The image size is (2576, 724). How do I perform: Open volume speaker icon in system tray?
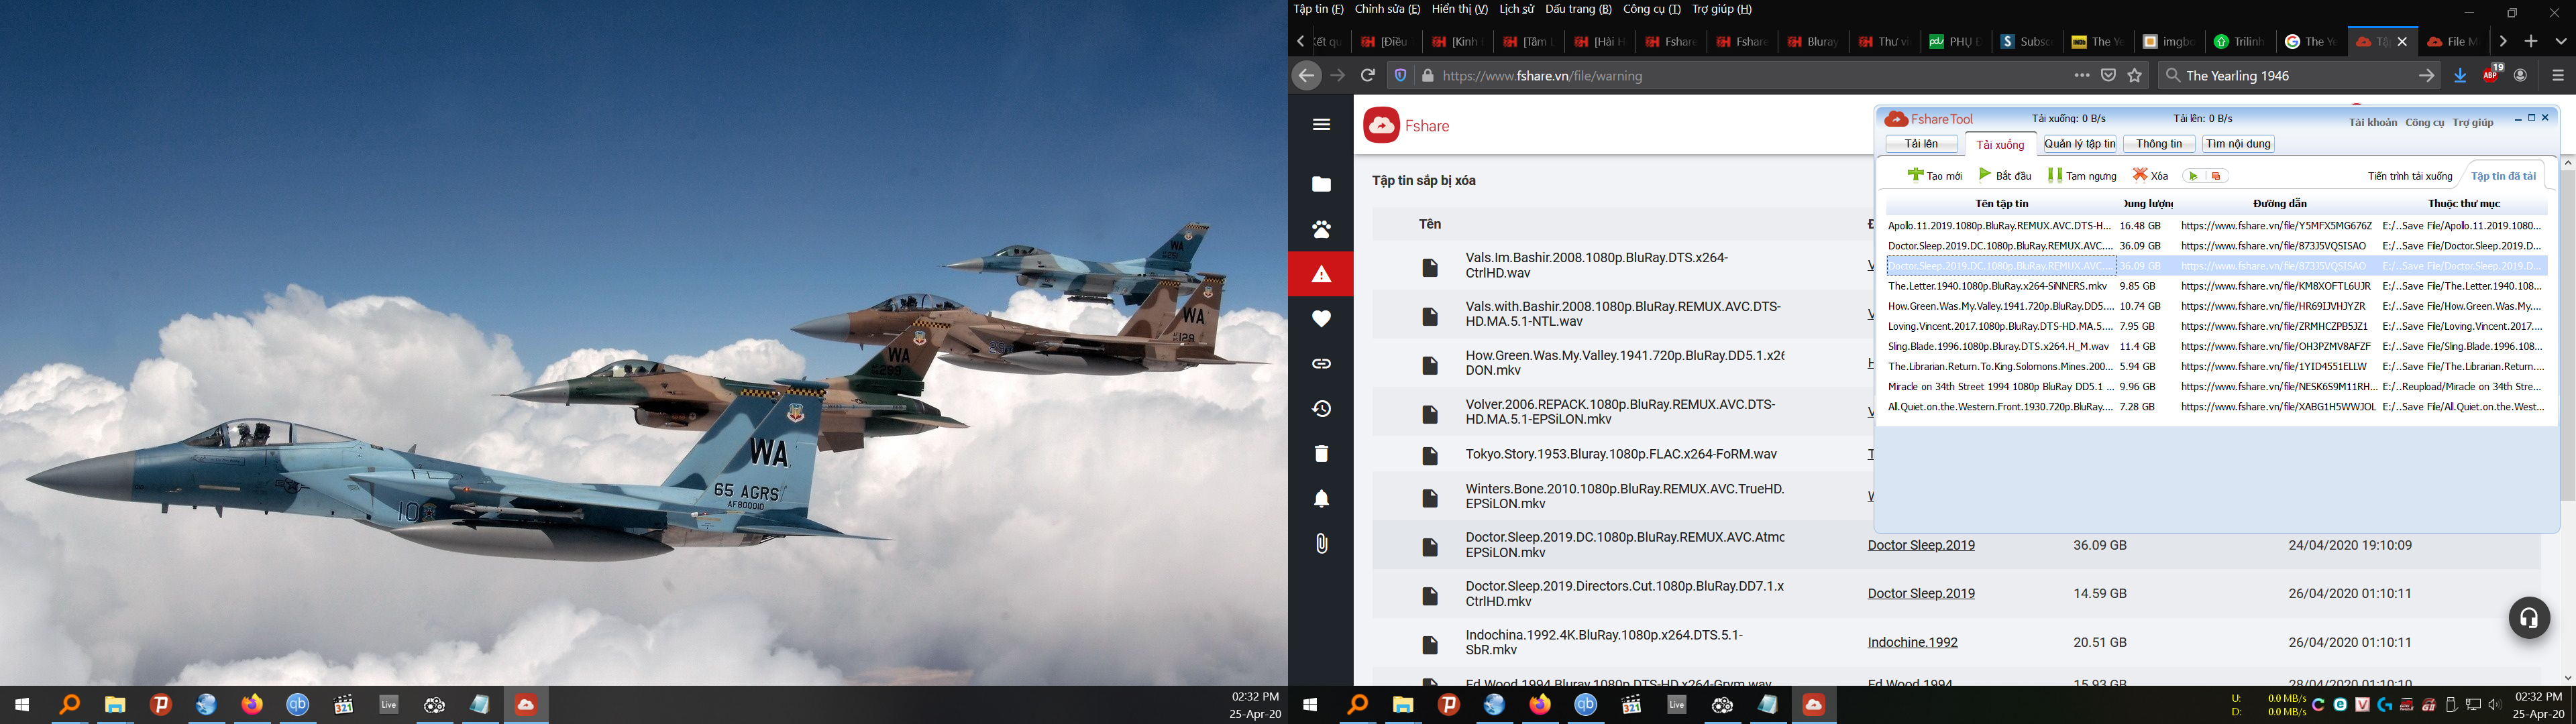[x=2495, y=705]
